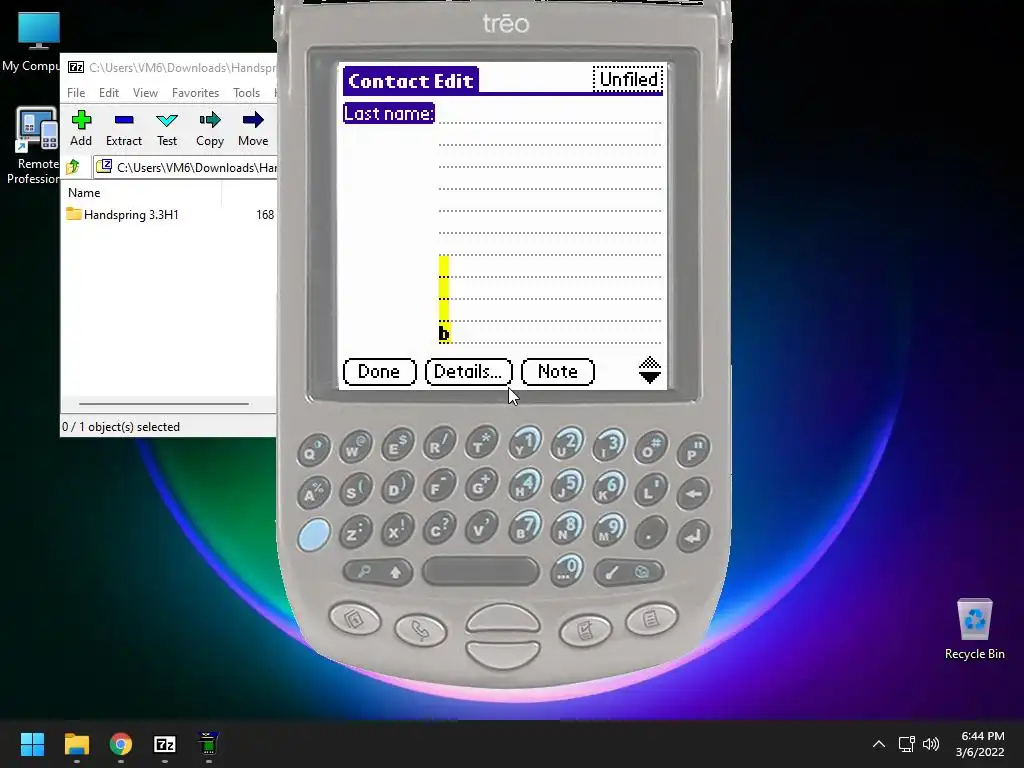Tap the T key on Treo keyboard
The image size is (1024, 768).
tap(481, 442)
